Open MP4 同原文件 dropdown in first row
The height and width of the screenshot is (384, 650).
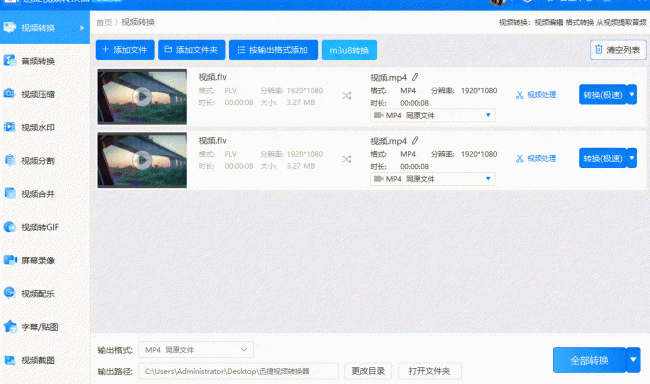pyautogui.click(x=432, y=115)
